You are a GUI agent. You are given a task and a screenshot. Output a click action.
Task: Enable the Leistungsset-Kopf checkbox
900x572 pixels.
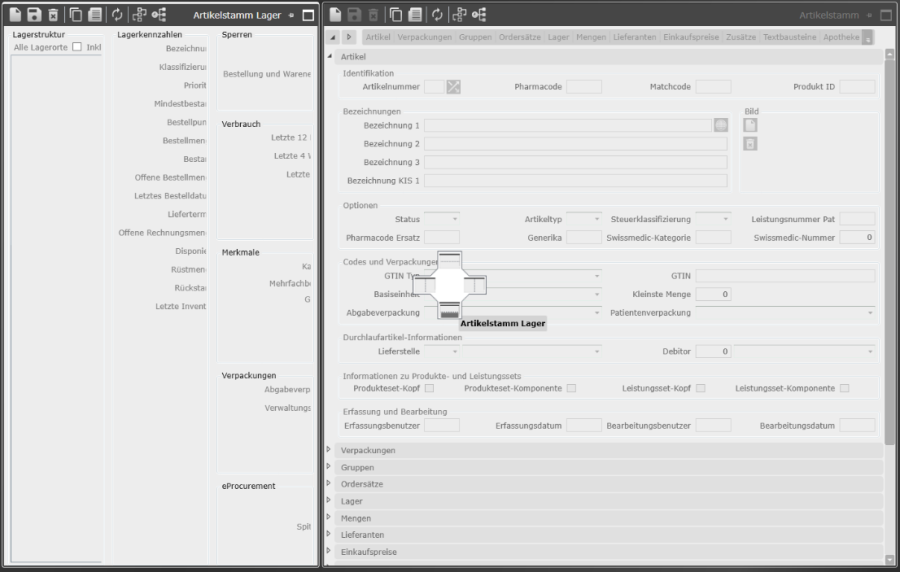(x=700, y=388)
